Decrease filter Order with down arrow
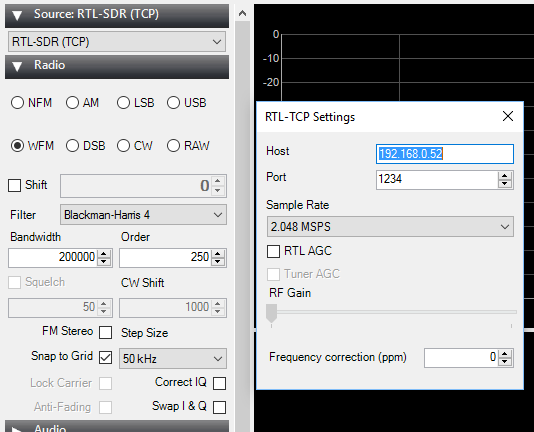This screenshot has height=432, width=534. [x=218, y=262]
